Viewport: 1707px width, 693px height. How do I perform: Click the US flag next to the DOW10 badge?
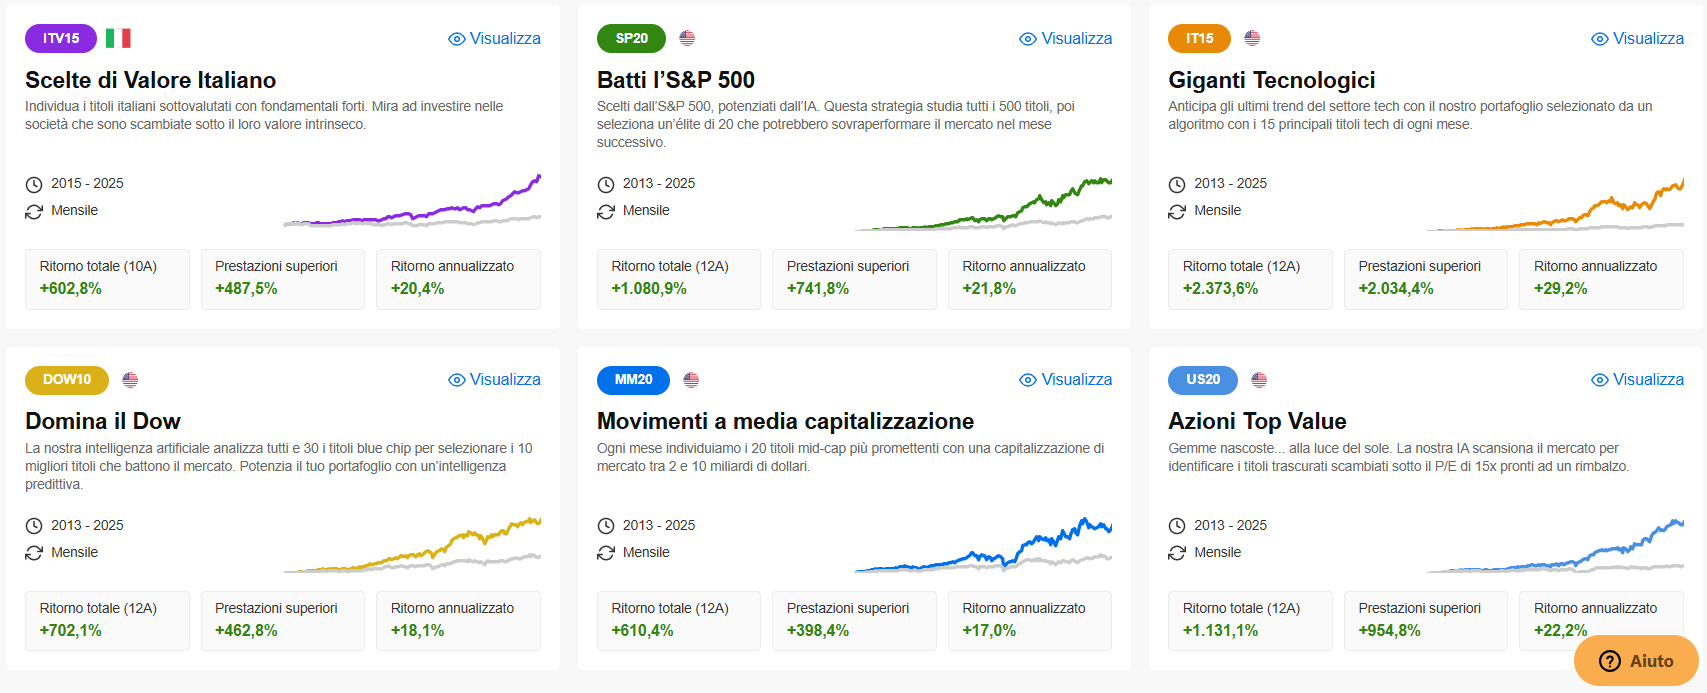130,380
